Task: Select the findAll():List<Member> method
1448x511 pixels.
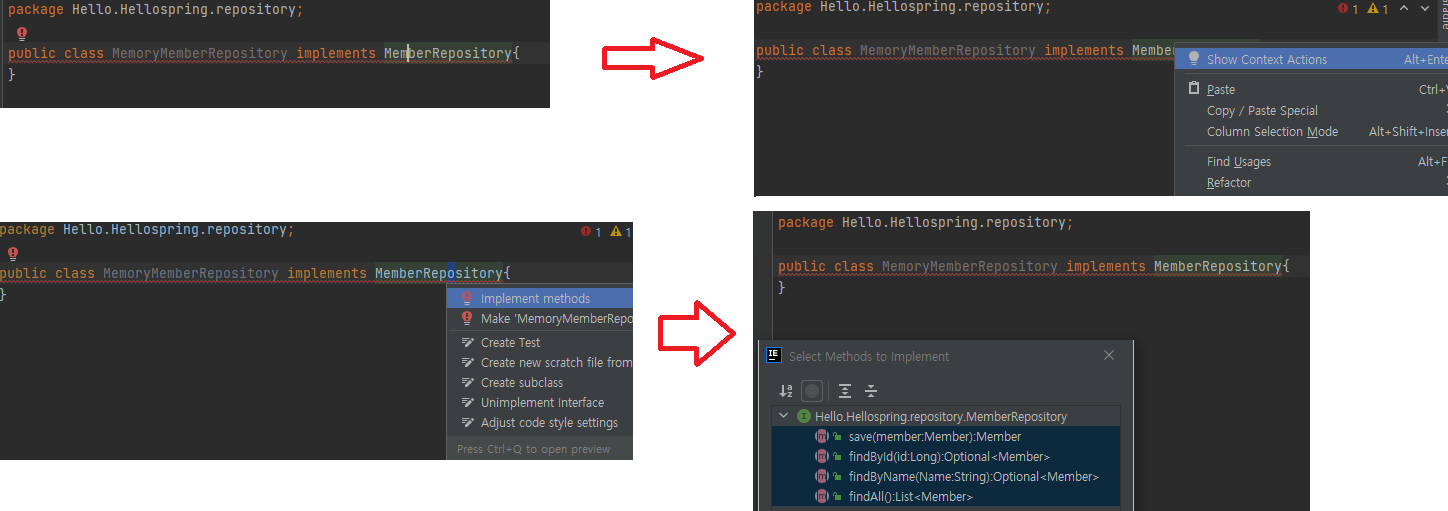Action: [946, 496]
